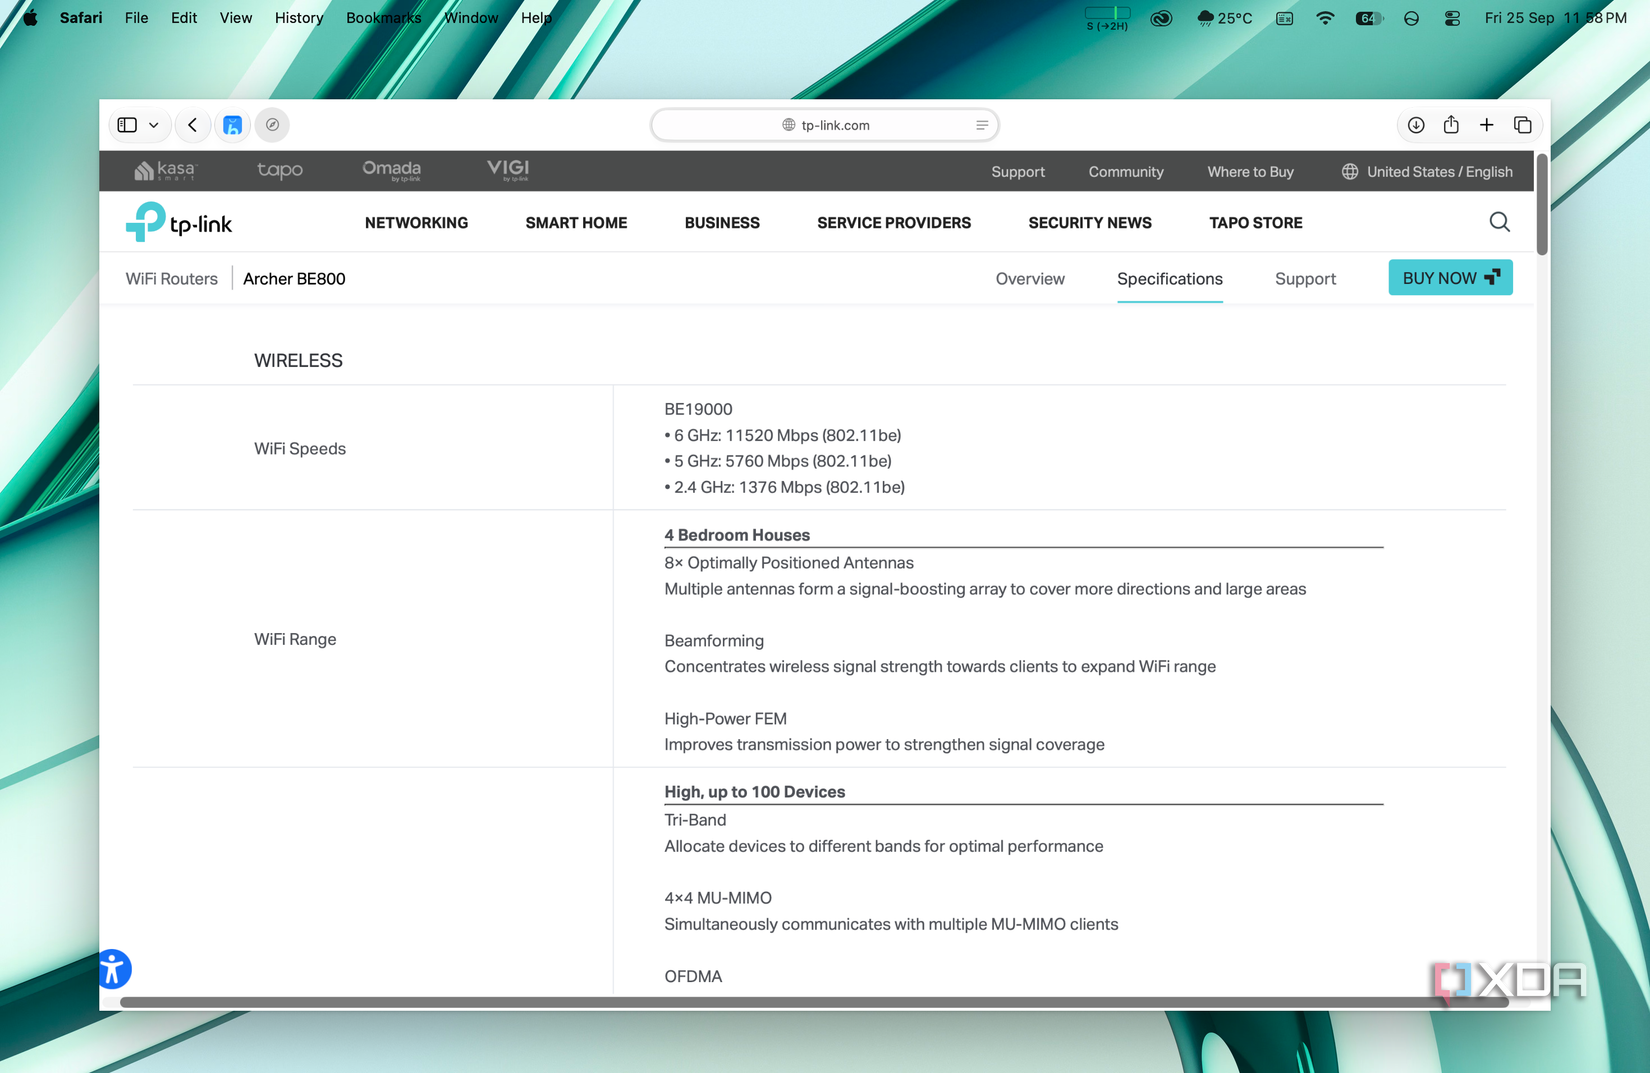Click the WiFi Speeds row label
Viewport: 1650px width, 1073px height.
pyautogui.click(x=300, y=449)
